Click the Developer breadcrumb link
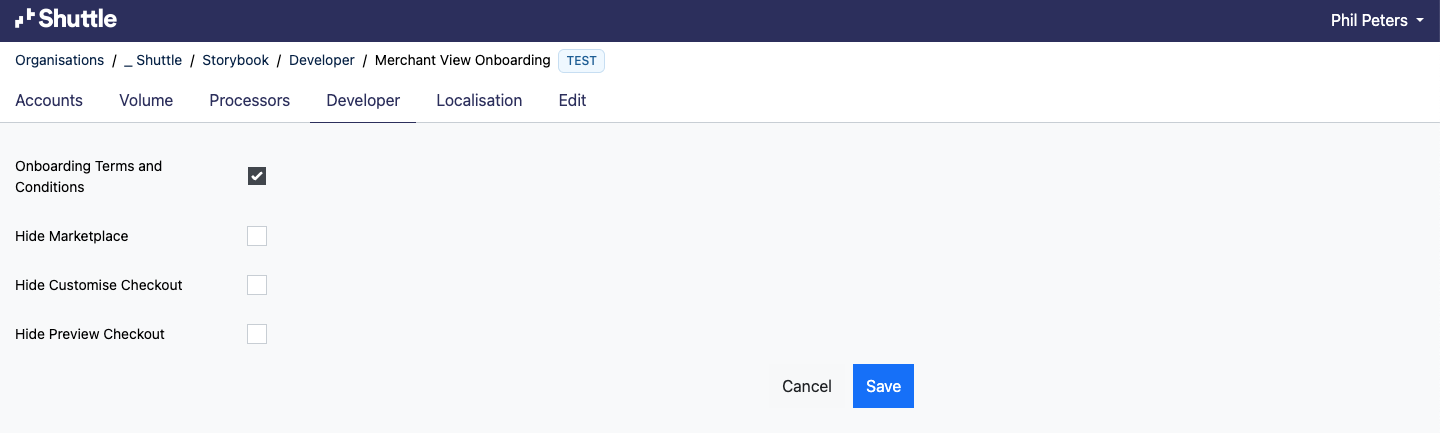The image size is (1440, 433). coord(322,60)
